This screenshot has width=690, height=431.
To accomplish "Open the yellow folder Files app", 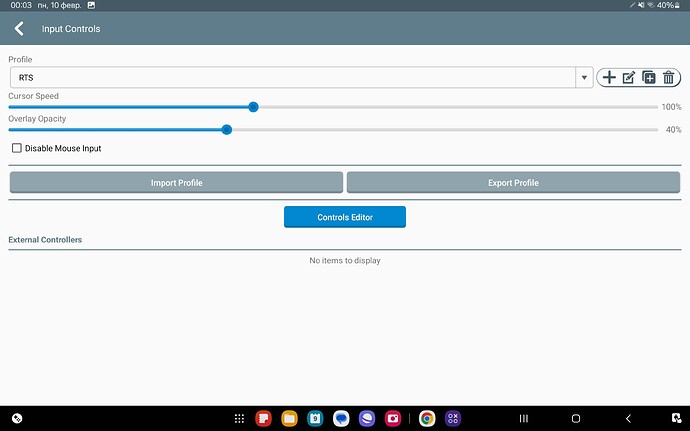I will (290, 418).
